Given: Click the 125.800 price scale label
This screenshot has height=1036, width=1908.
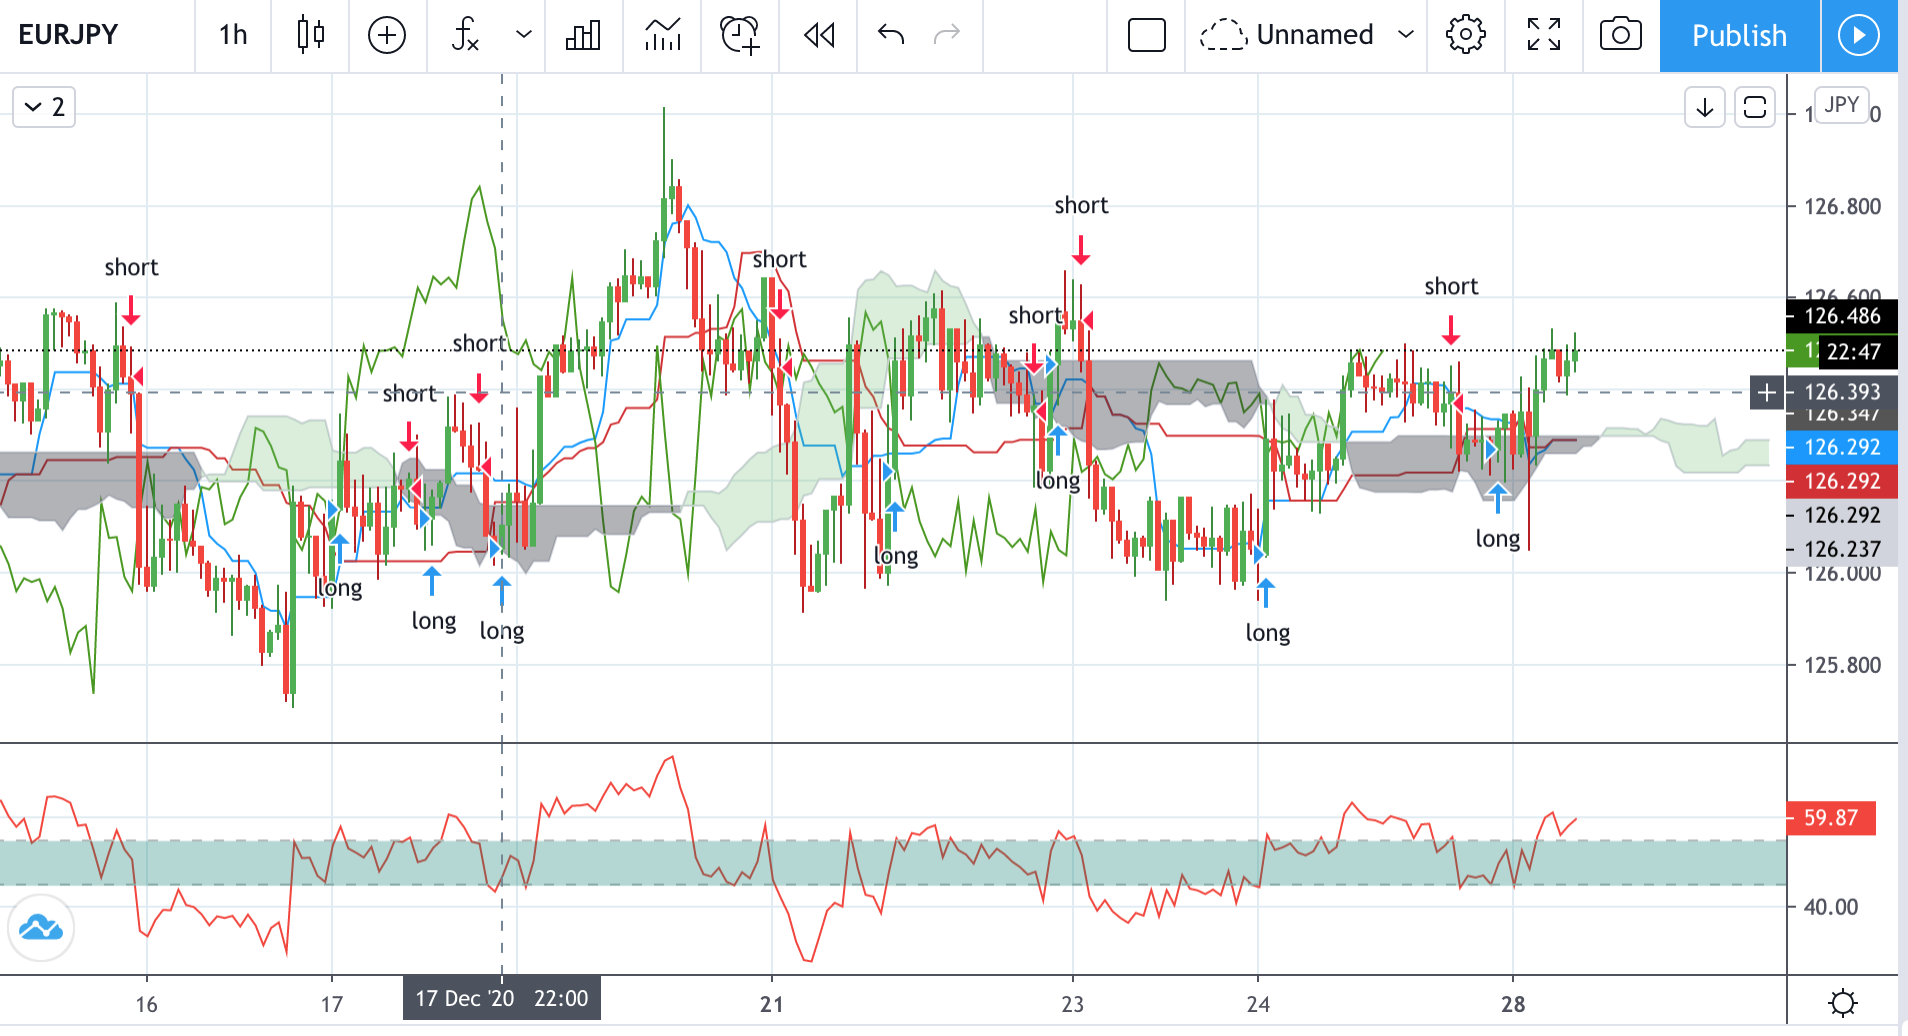Looking at the screenshot, I should tap(1842, 665).
